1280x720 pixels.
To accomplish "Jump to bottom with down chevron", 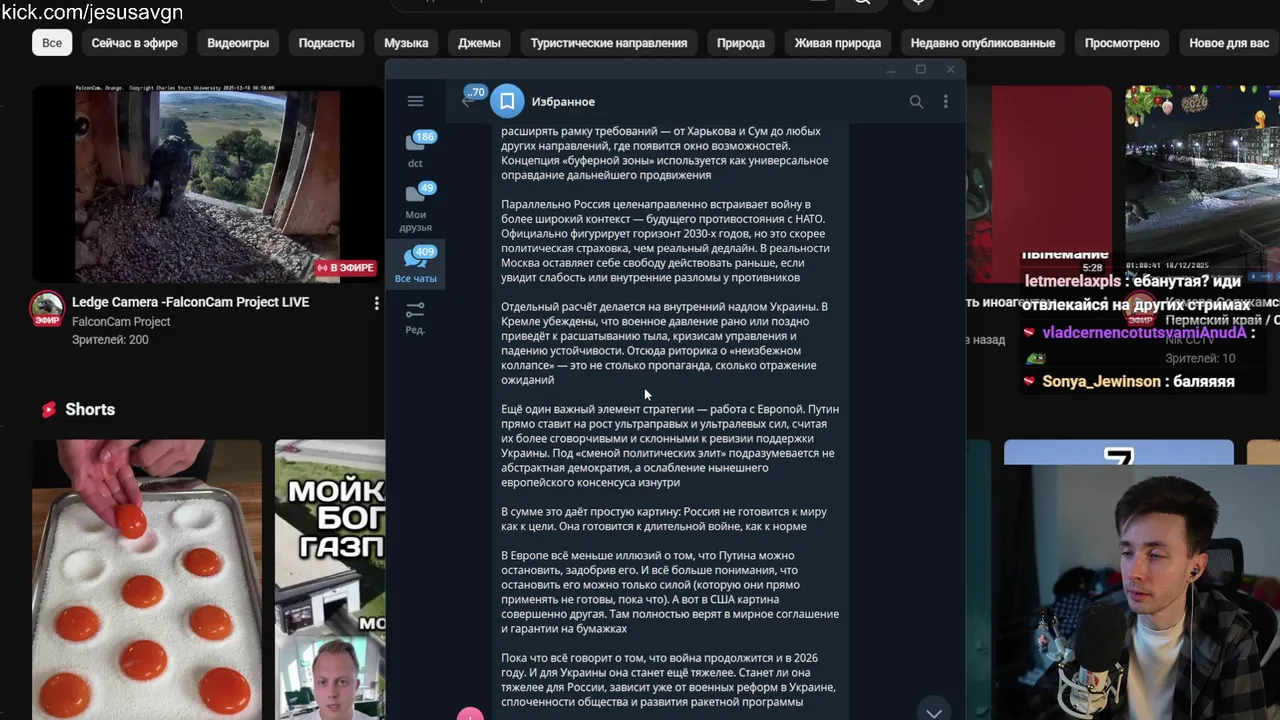I will coord(933,712).
